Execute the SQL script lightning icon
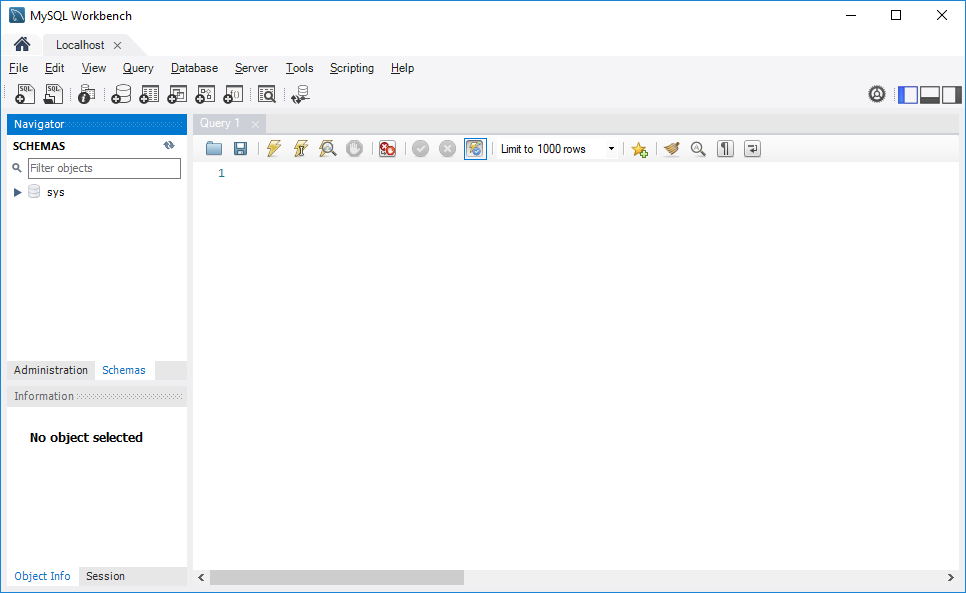 coord(274,148)
